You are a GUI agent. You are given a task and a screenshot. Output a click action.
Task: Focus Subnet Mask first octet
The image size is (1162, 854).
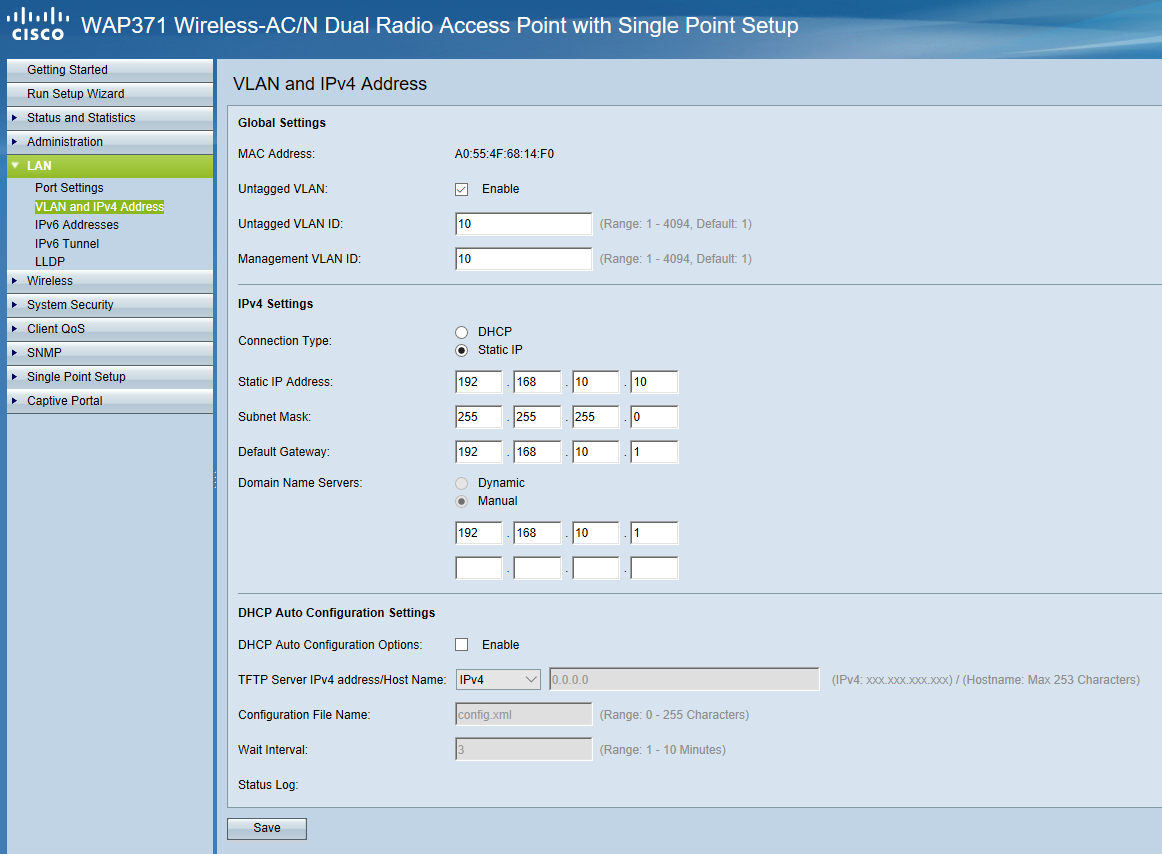click(479, 417)
